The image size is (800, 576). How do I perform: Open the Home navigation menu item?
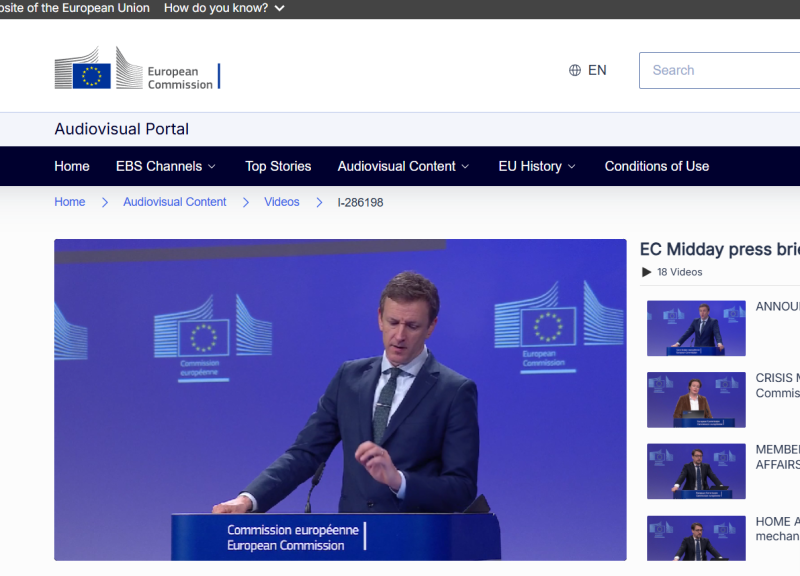tap(72, 166)
